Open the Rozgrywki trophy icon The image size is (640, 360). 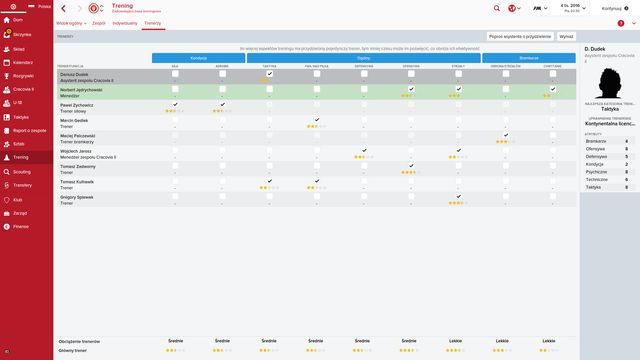pyautogui.click(x=7, y=76)
